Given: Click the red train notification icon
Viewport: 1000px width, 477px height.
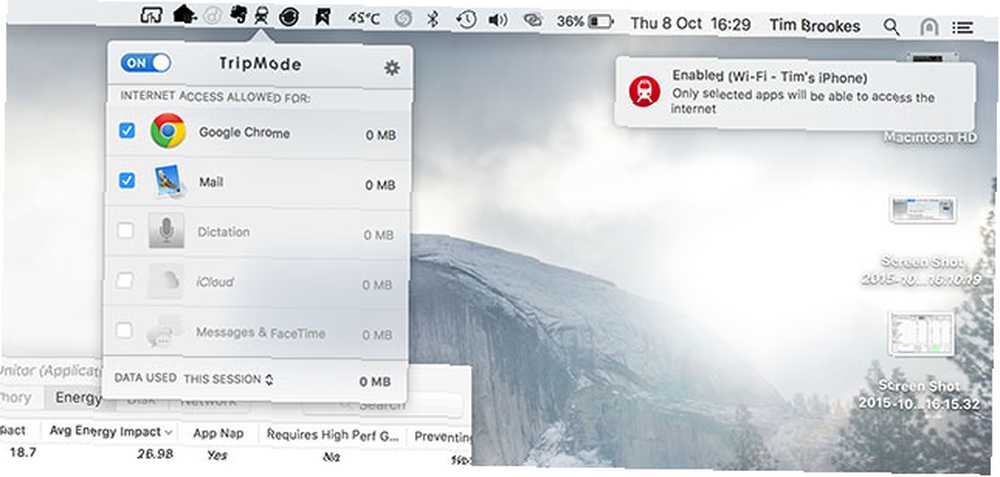Looking at the screenshot, I should click(x=644, y=91).
